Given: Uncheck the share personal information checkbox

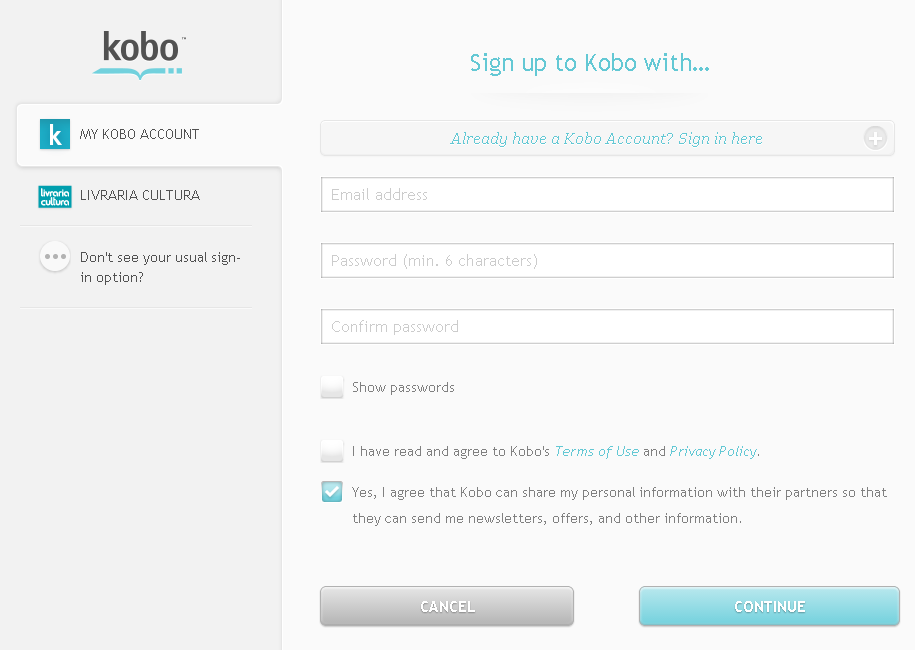Looking at the screenshot, I should (x=332, y=492).
